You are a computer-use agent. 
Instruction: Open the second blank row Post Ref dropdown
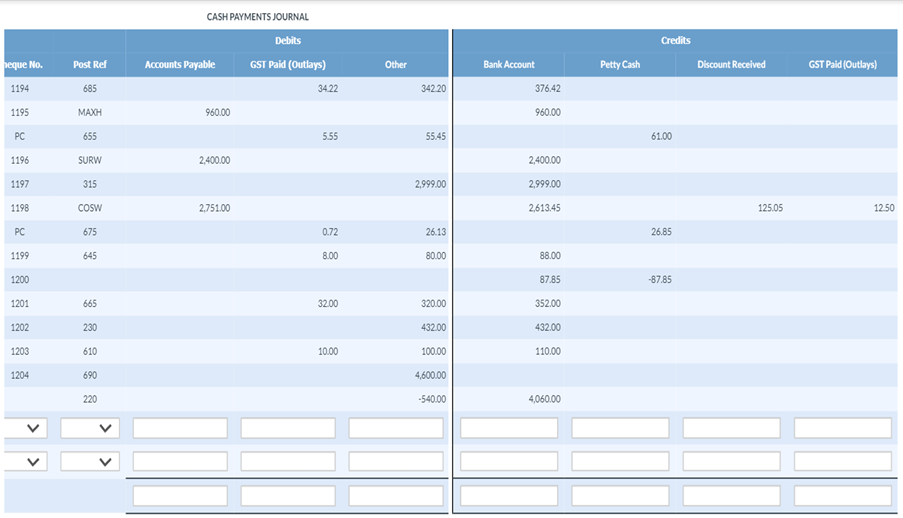(x=90, y=462)
